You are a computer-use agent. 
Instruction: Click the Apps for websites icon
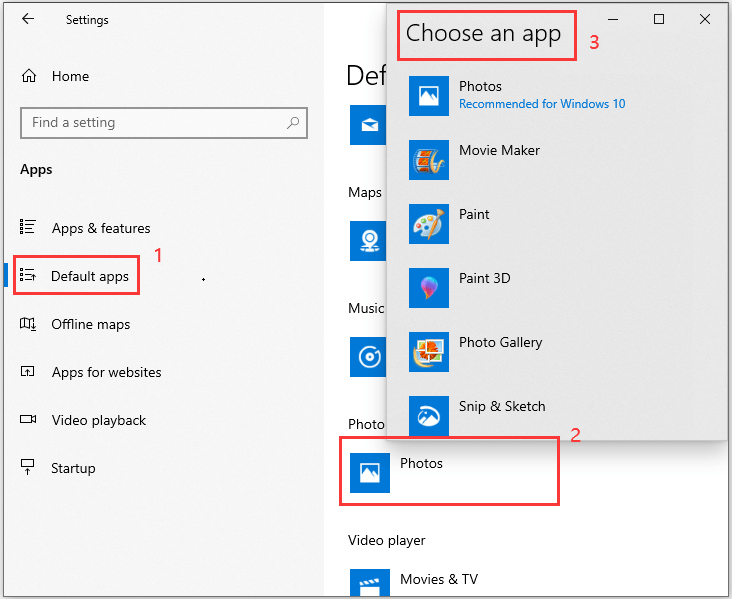28,372
